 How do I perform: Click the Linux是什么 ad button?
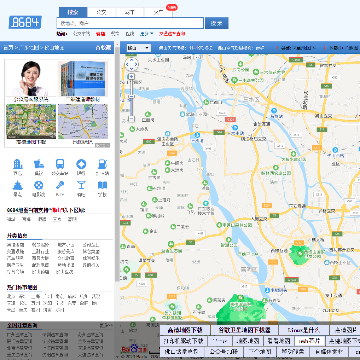(304, 330)
